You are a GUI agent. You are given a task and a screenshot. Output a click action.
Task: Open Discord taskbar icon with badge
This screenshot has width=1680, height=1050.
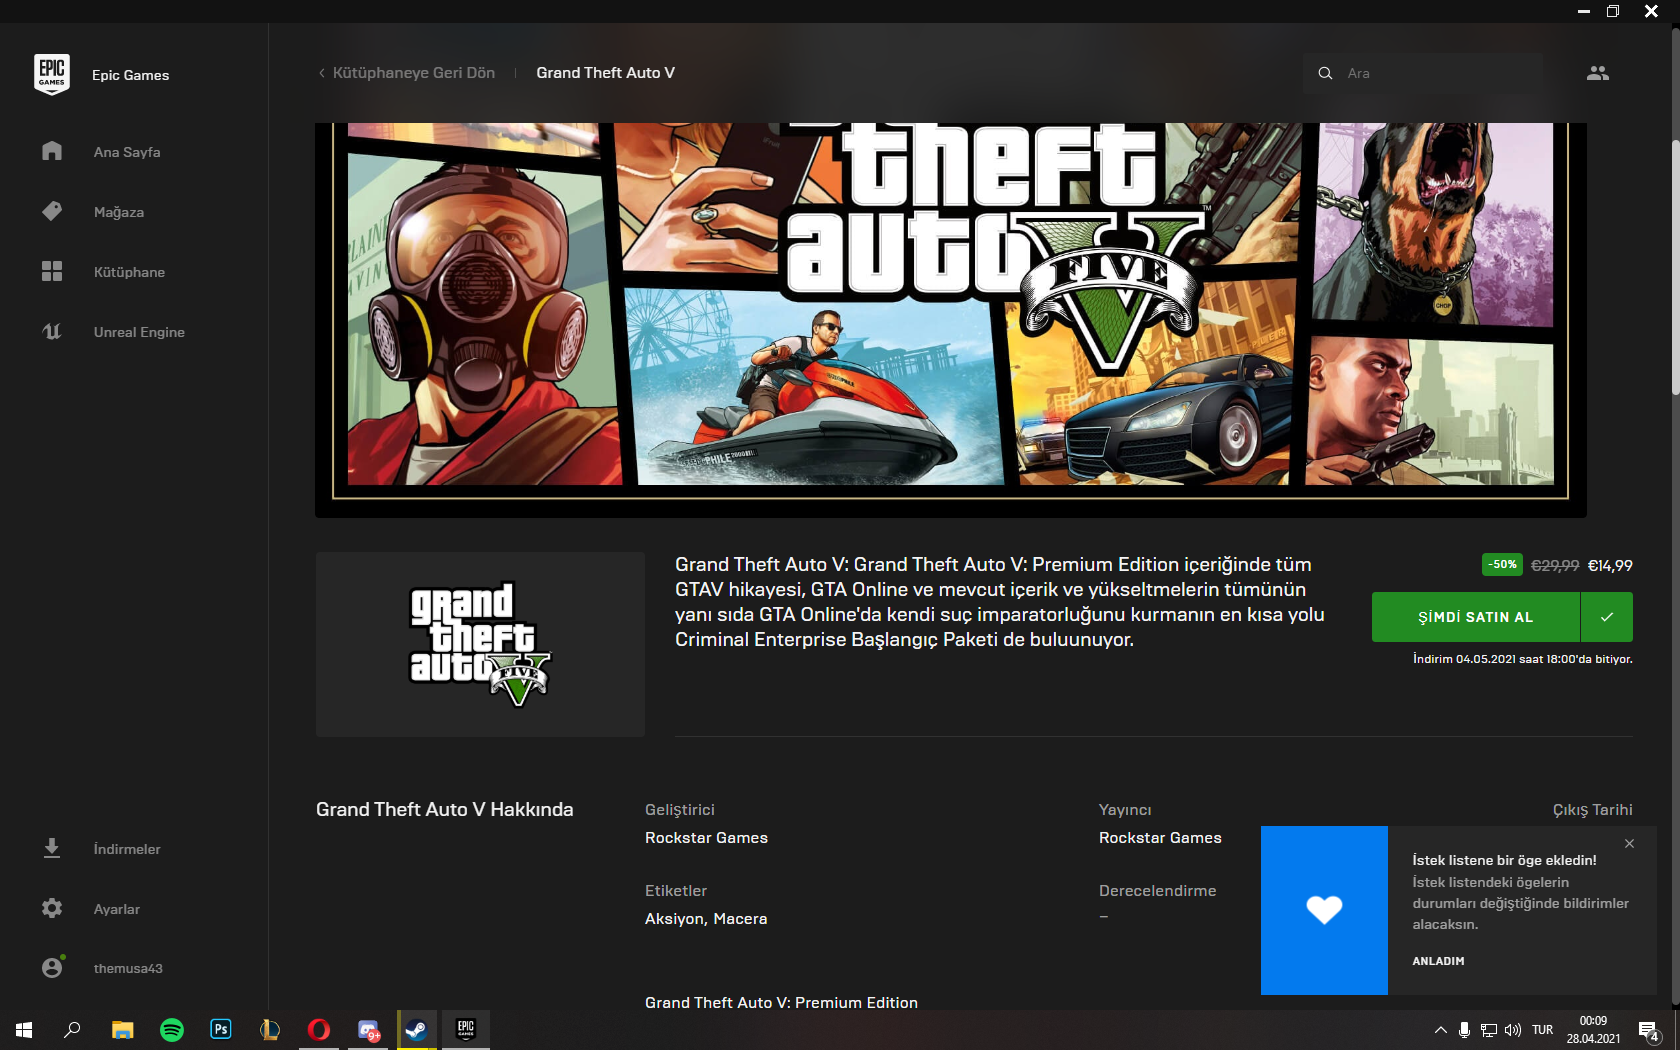(368, 1029)
